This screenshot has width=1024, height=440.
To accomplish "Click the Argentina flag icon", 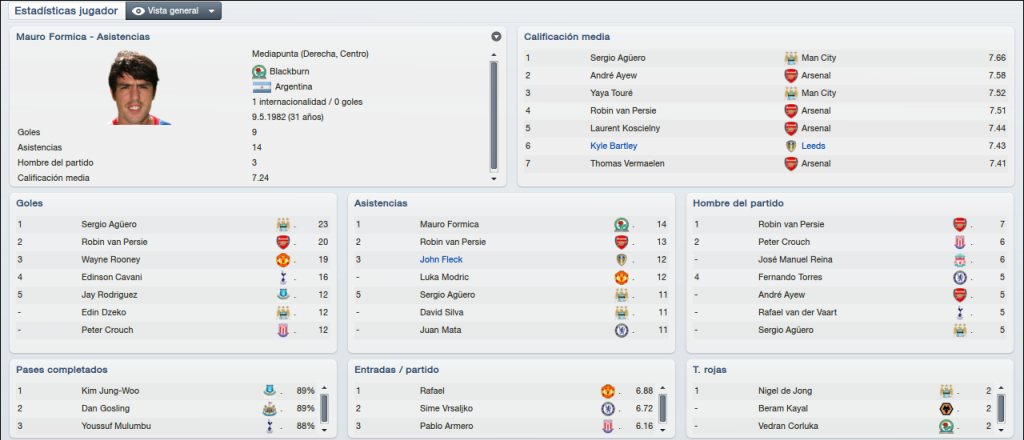I will [261, 87].
